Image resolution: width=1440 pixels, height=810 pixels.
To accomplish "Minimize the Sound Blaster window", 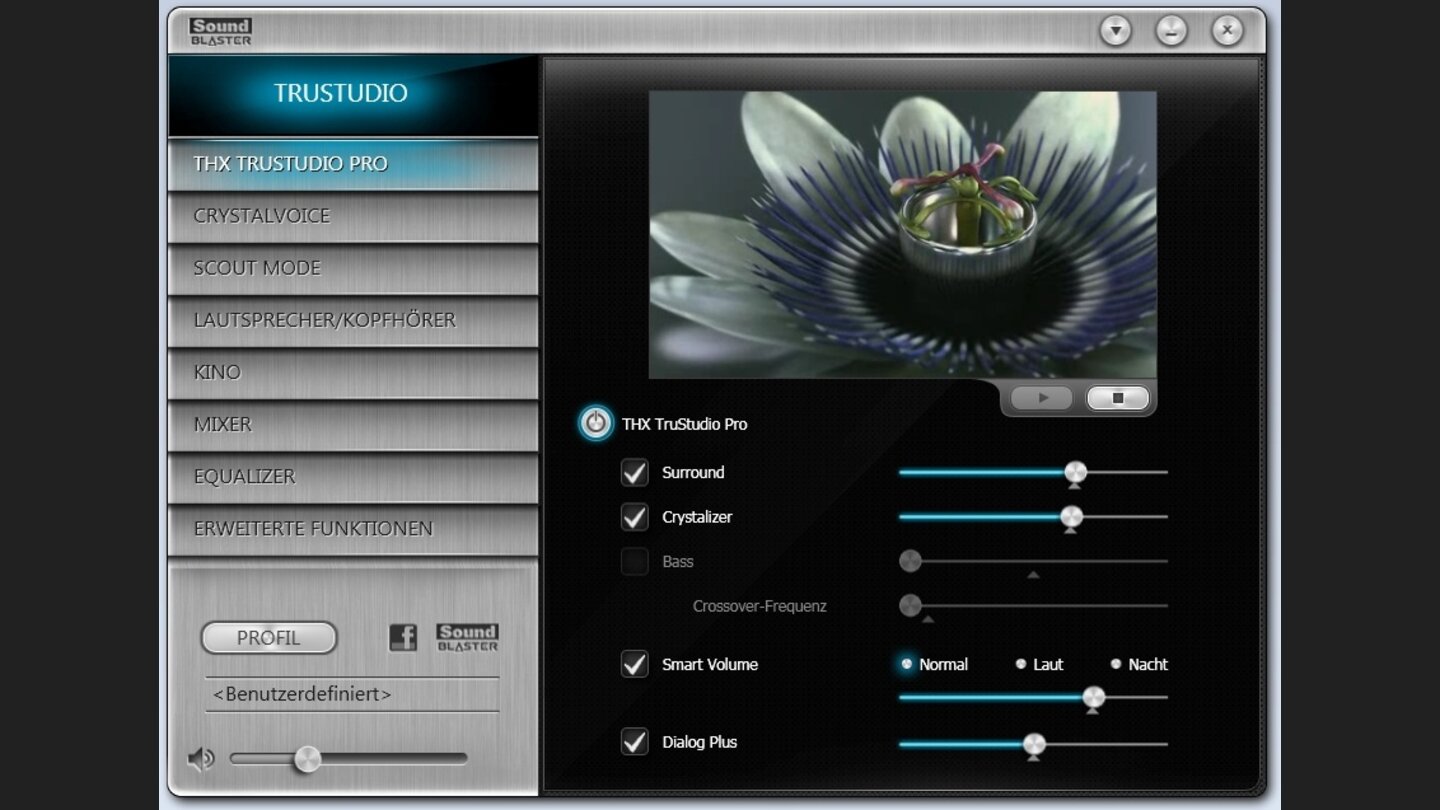I will (x=1171, y=31).
